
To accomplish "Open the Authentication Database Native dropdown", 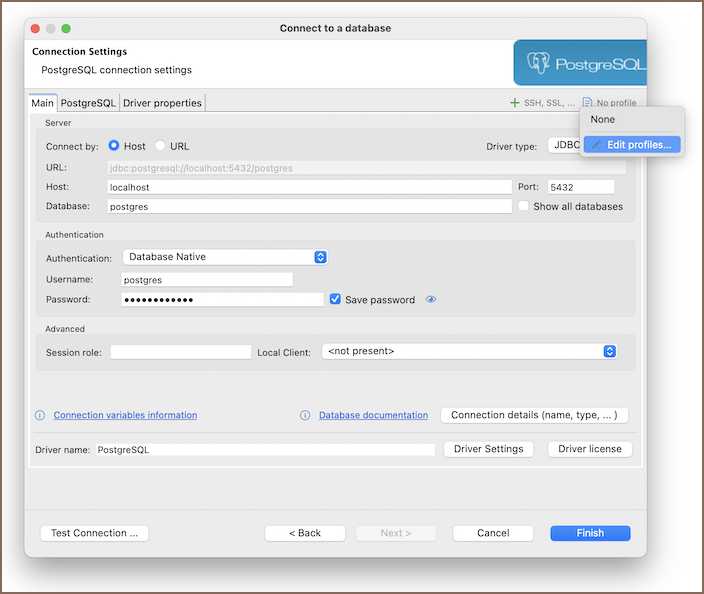I will coord(224,257).
